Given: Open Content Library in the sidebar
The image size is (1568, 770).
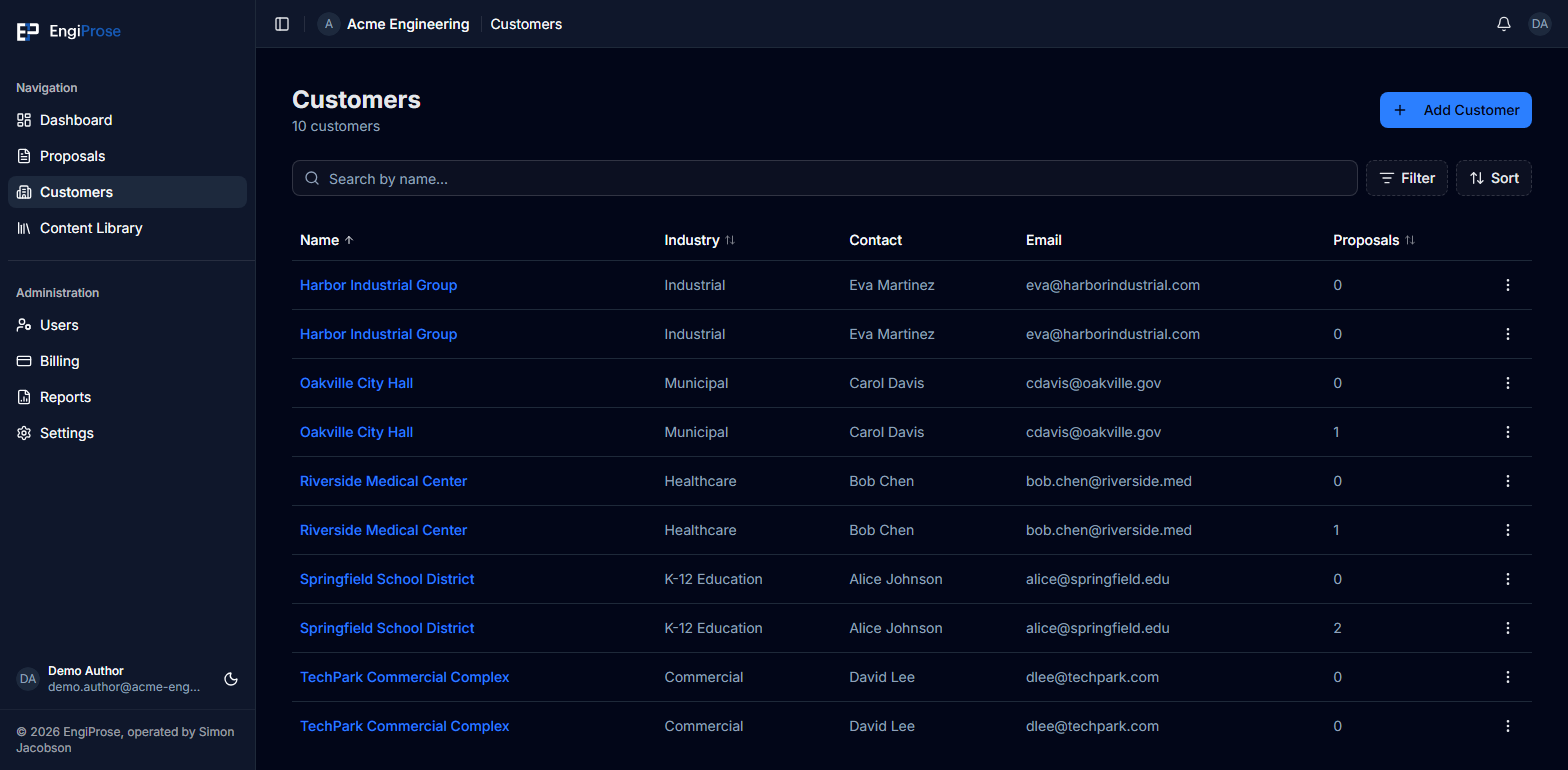Looking at the screenshot, I should [127, 228].
